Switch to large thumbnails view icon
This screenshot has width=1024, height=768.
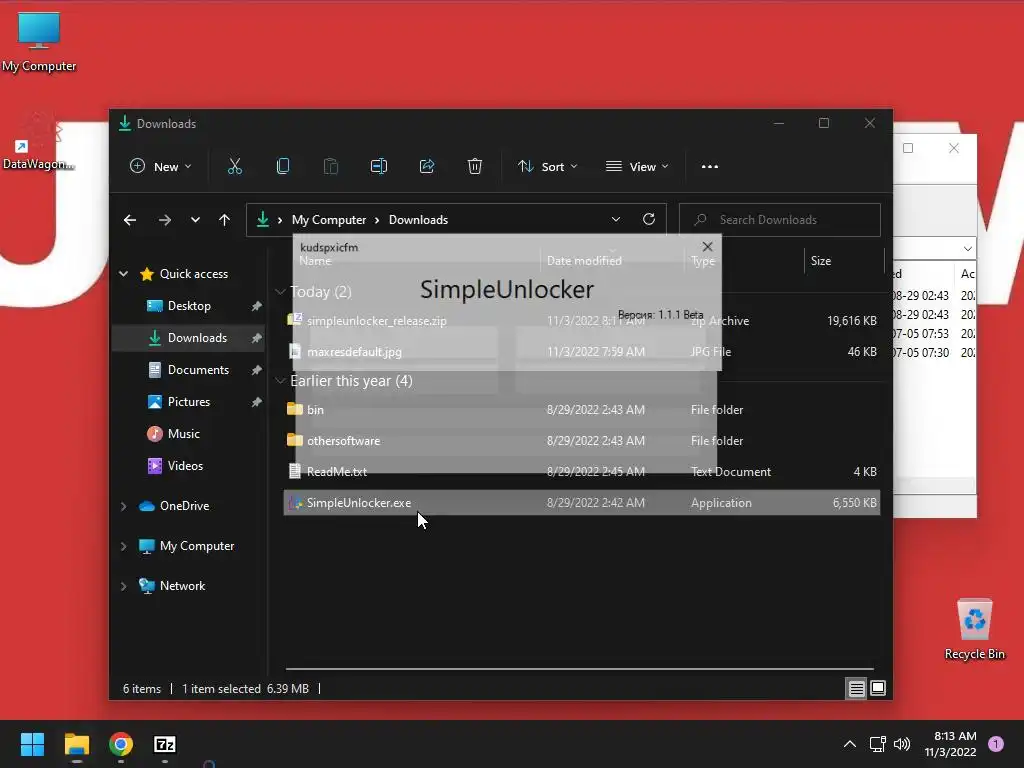878,688
